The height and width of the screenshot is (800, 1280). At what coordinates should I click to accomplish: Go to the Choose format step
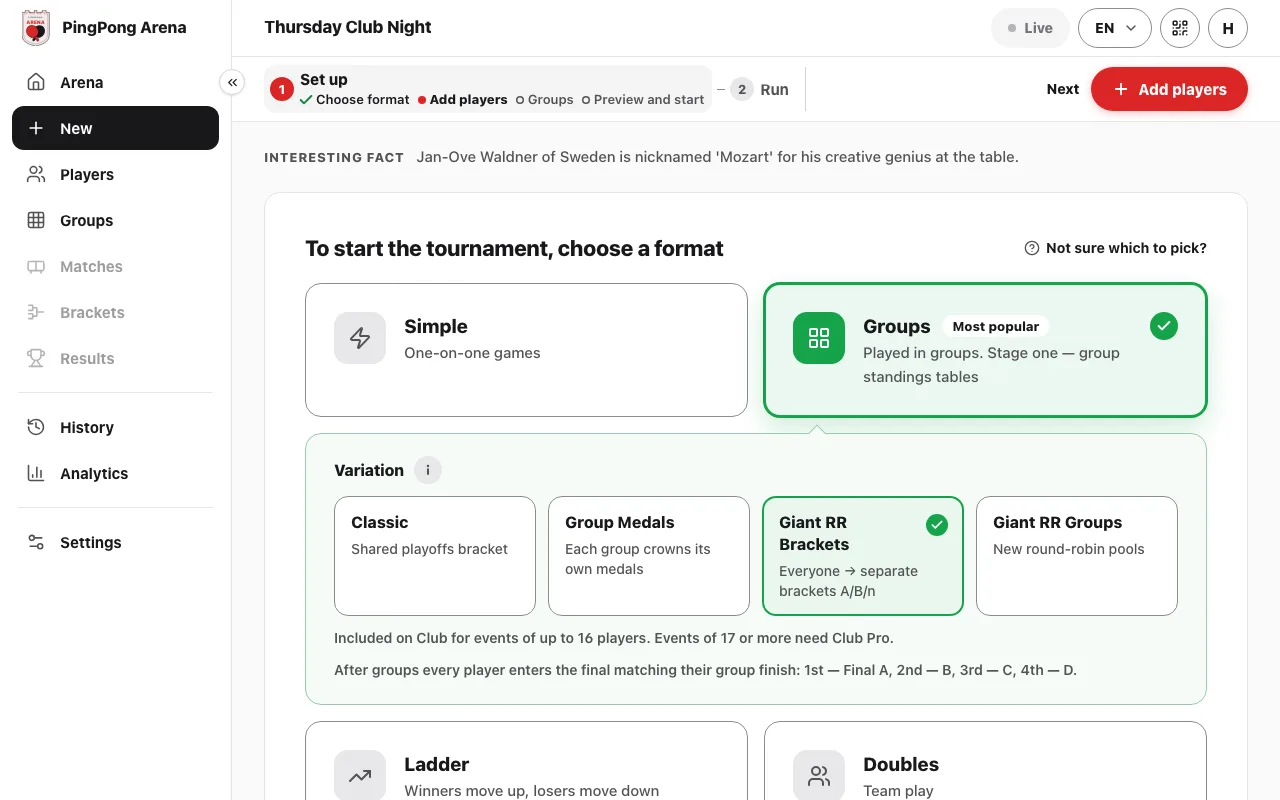click(x=355, y=100)
